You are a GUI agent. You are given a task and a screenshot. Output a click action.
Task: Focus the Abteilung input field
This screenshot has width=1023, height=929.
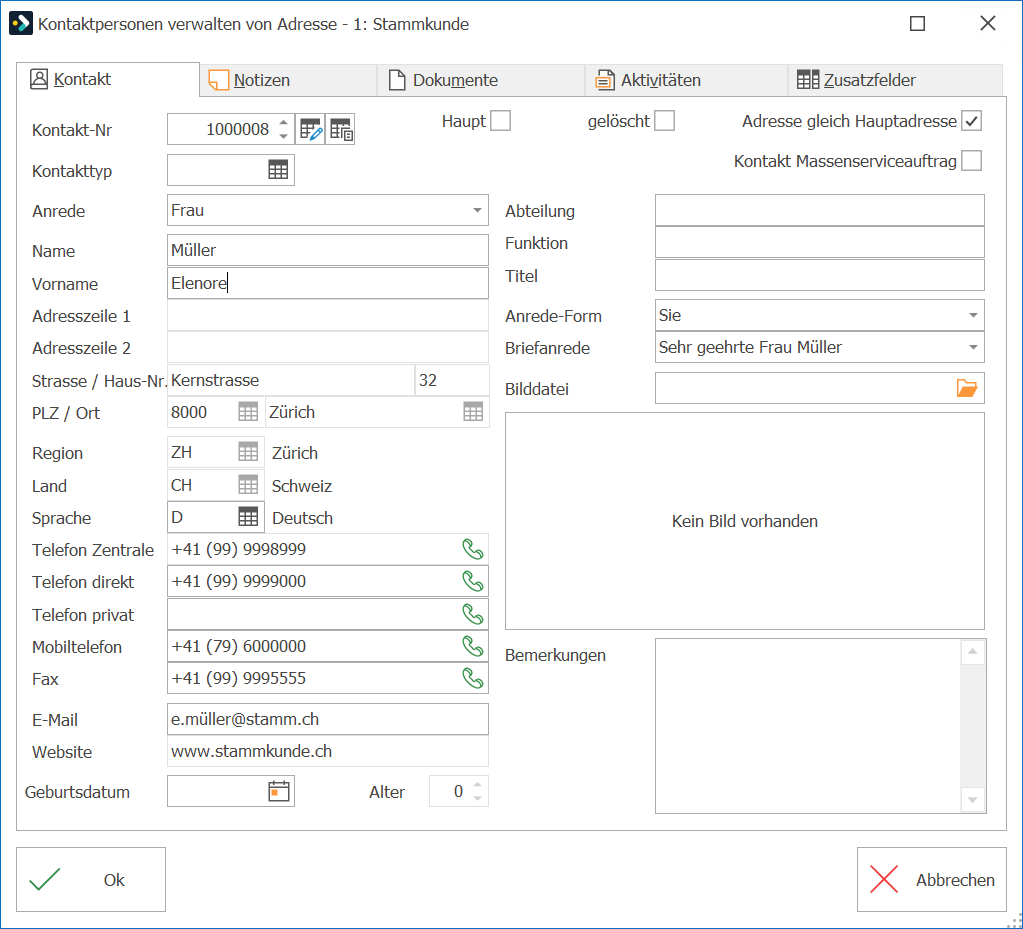tap(819, 210)
